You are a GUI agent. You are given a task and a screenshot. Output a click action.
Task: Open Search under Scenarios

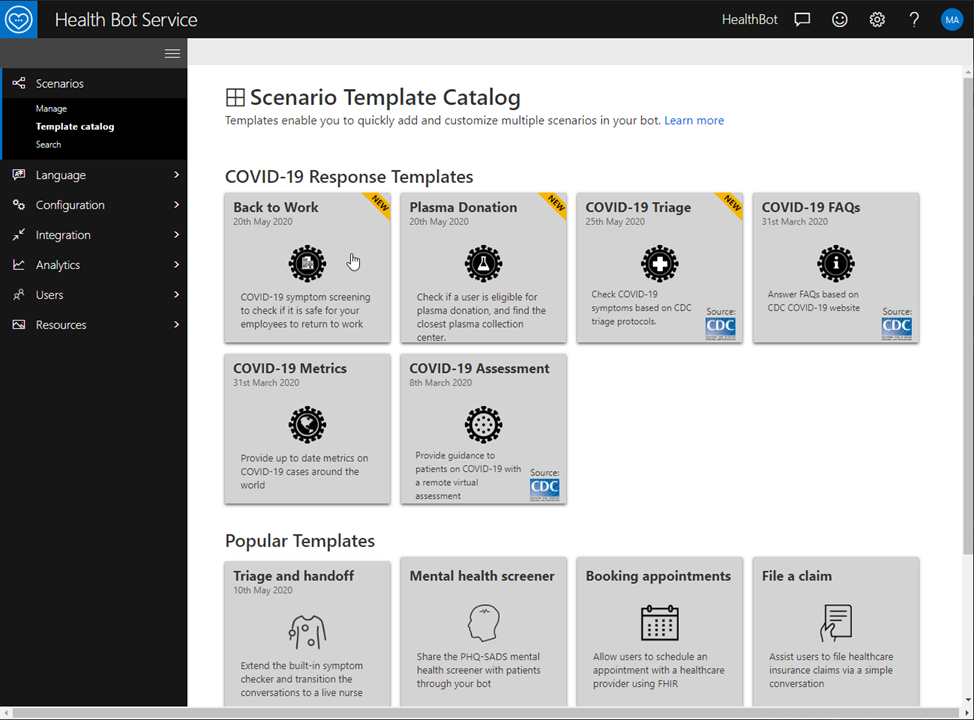point(48,145)
